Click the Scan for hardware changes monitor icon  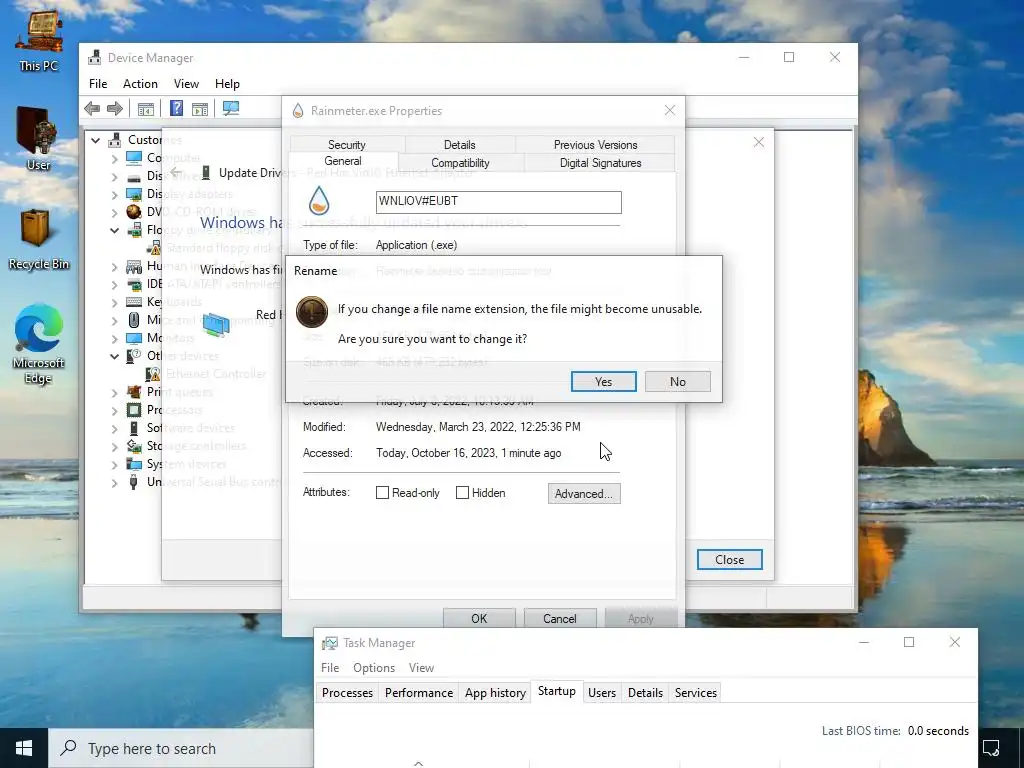coord(231,108)
